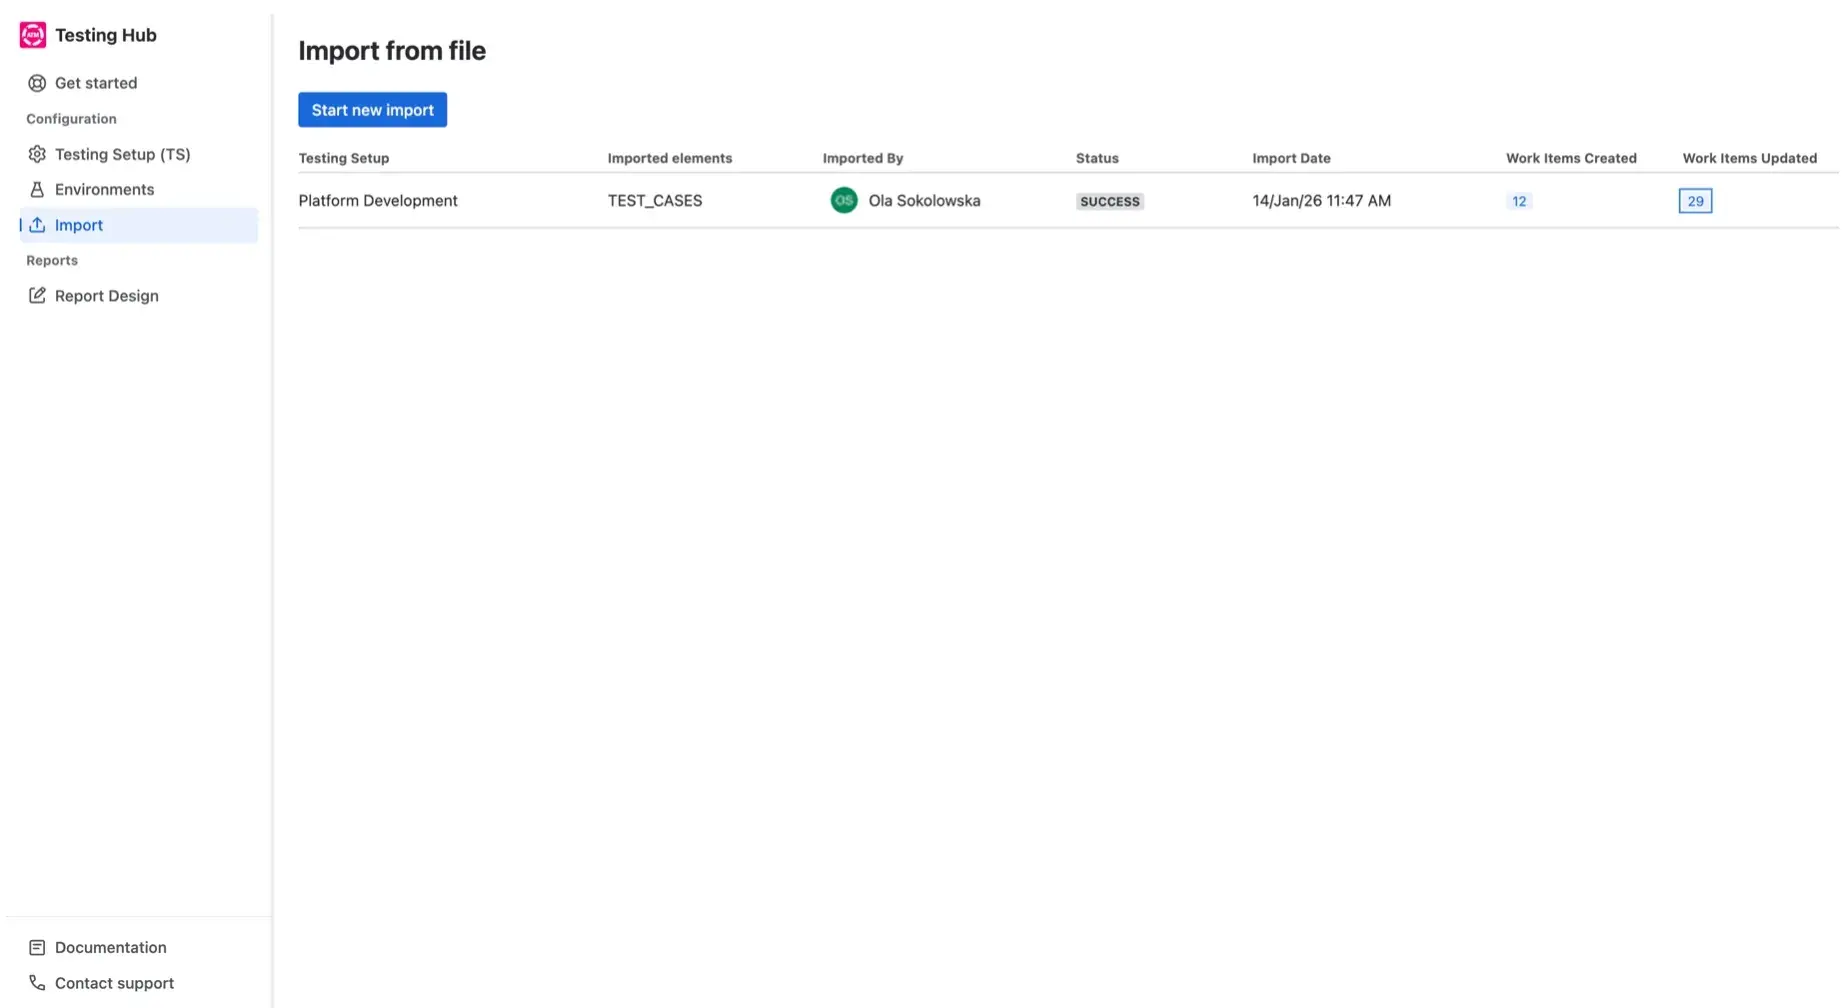Start a new import
The width and height of the screenshot is (1842, 1008).
coord(372,109)
